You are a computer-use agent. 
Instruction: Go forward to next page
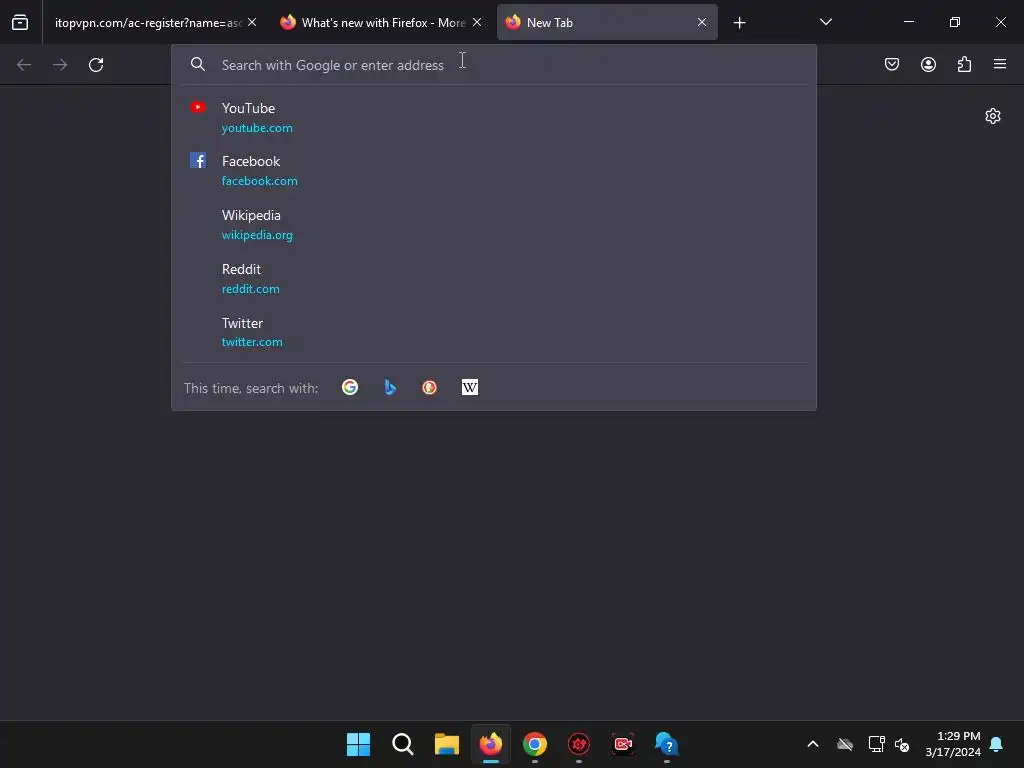coord(60,65)
